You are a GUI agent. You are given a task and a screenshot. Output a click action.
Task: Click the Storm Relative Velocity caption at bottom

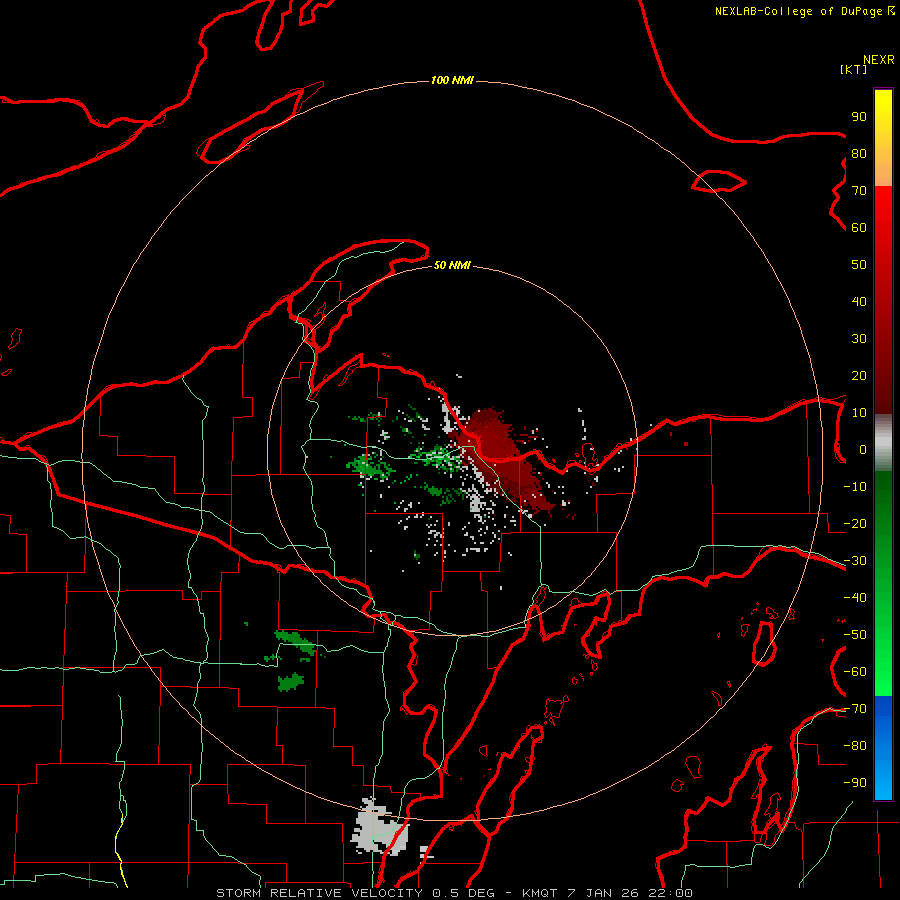(x=454, y=893)
